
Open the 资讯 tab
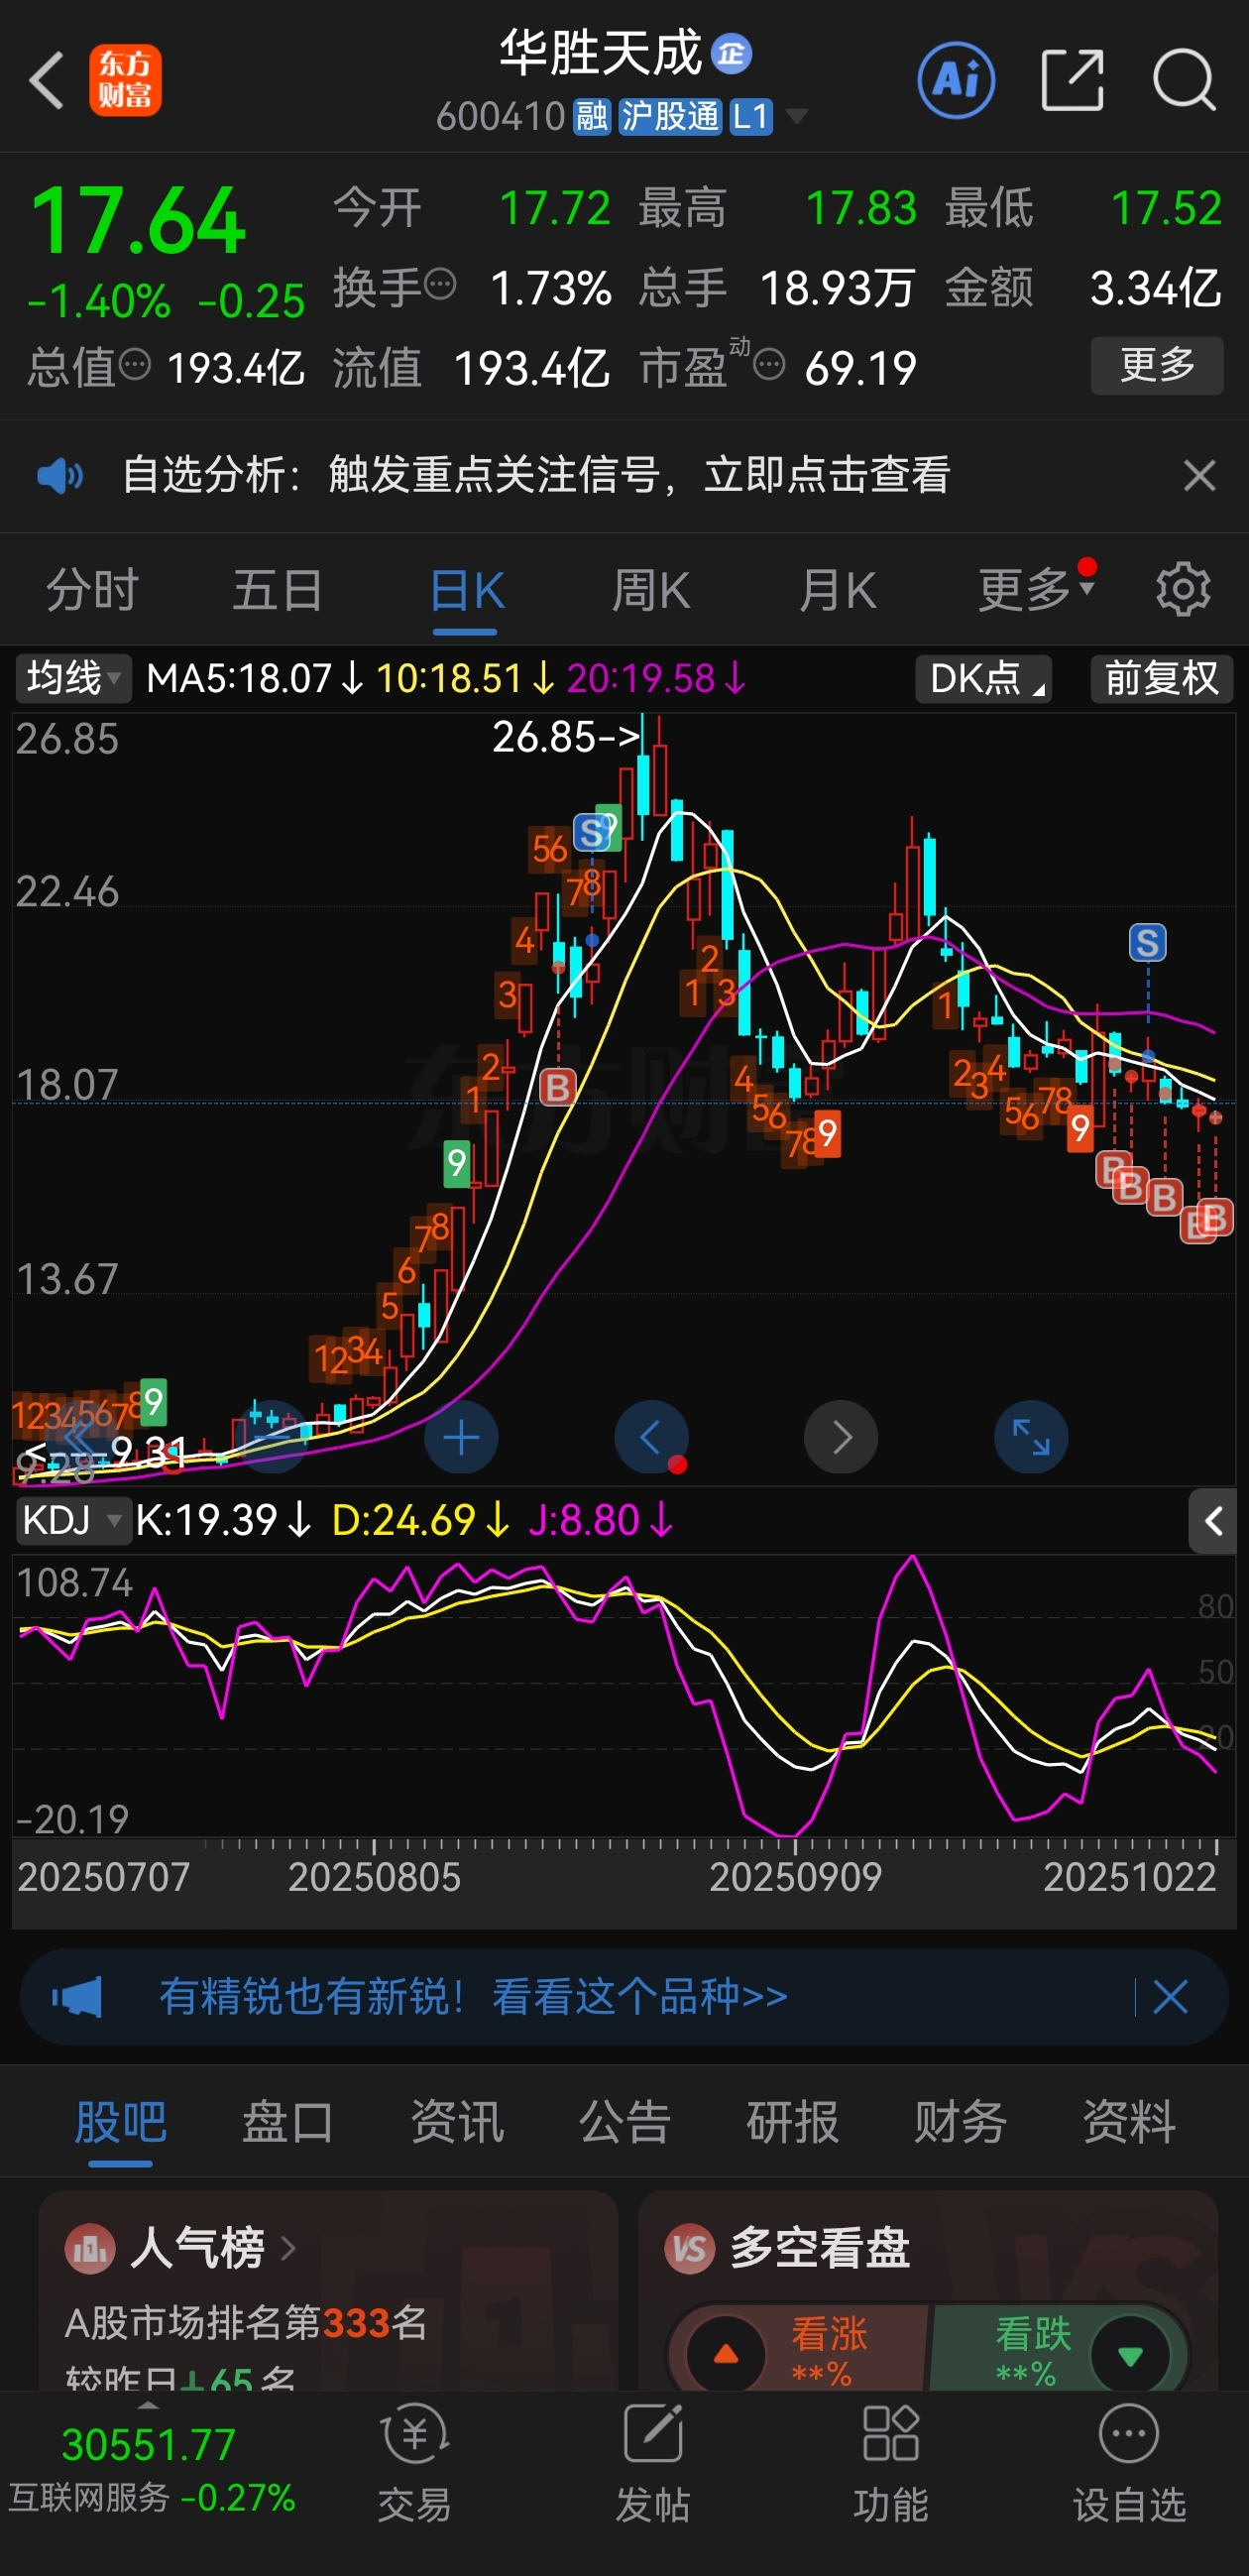pyautogui.click(x=456, y=2122)
